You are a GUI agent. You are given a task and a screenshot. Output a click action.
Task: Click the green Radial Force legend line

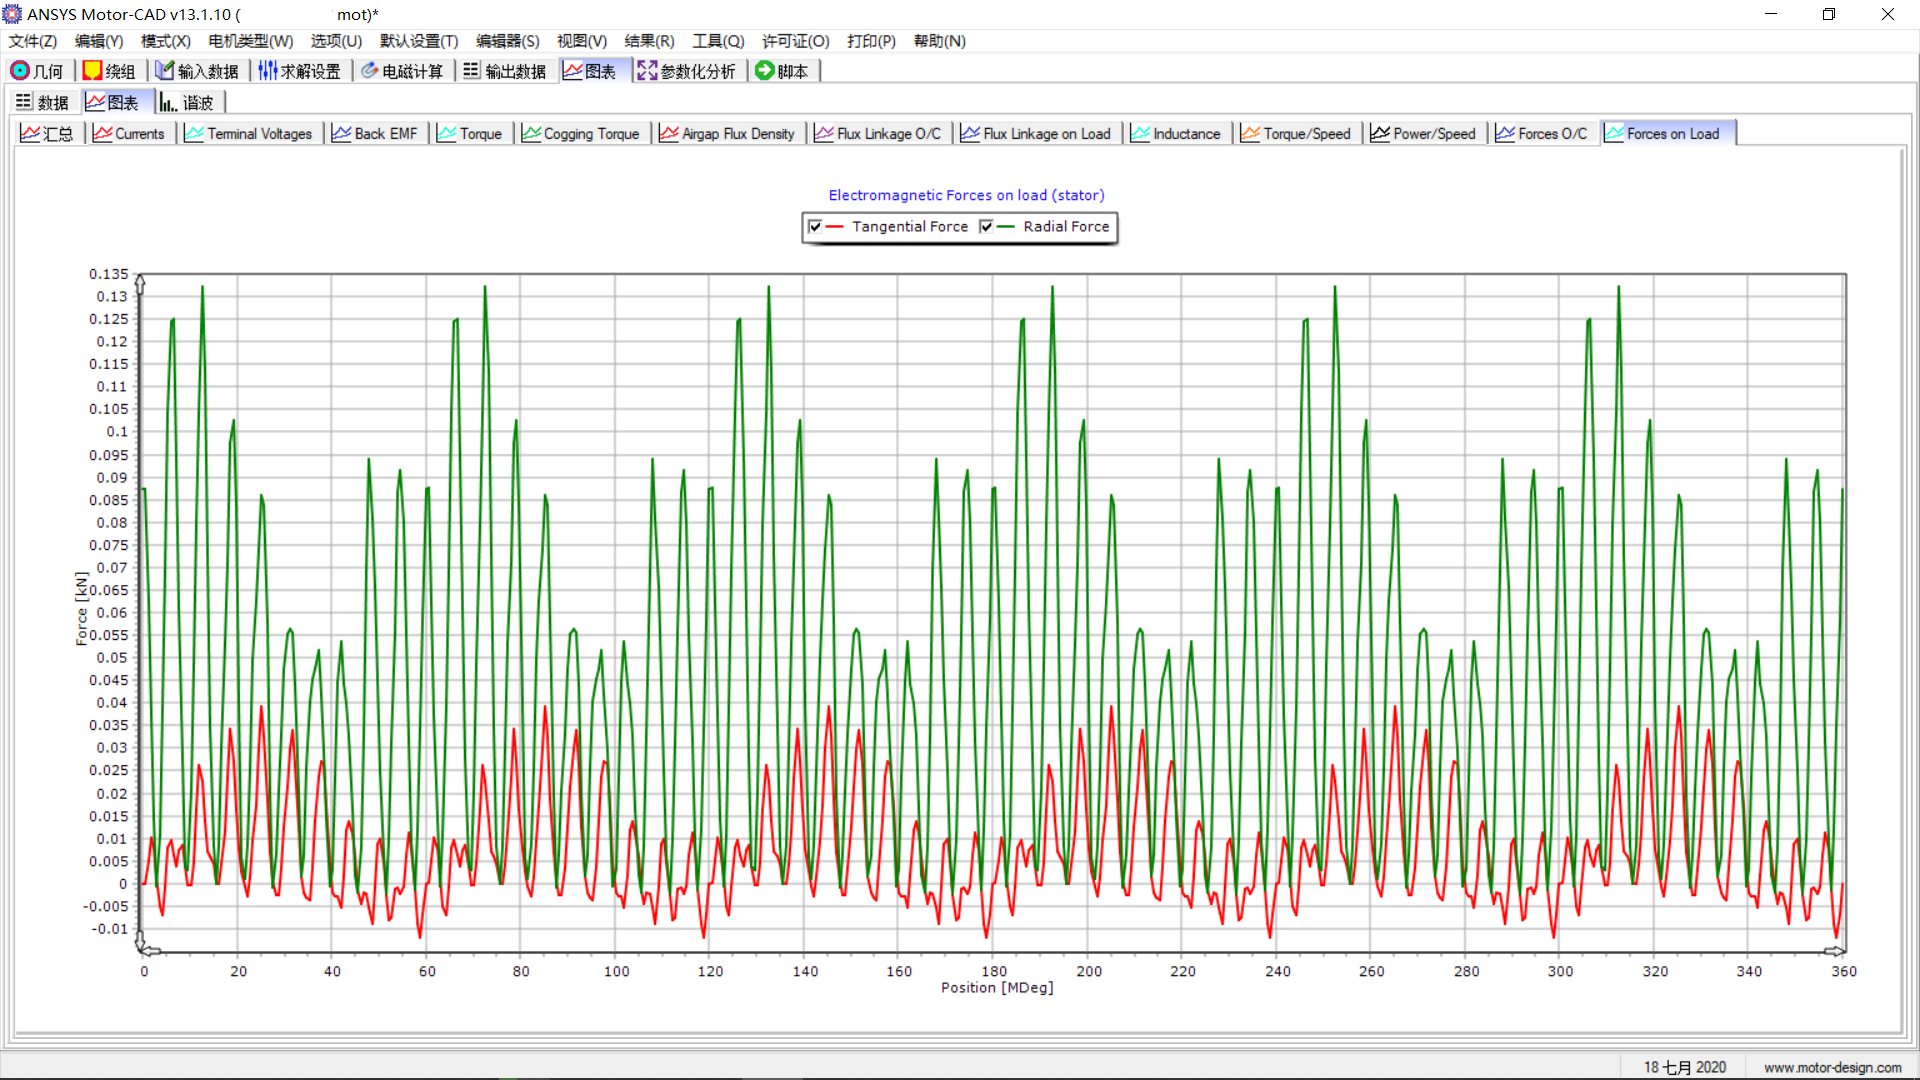1005,227
